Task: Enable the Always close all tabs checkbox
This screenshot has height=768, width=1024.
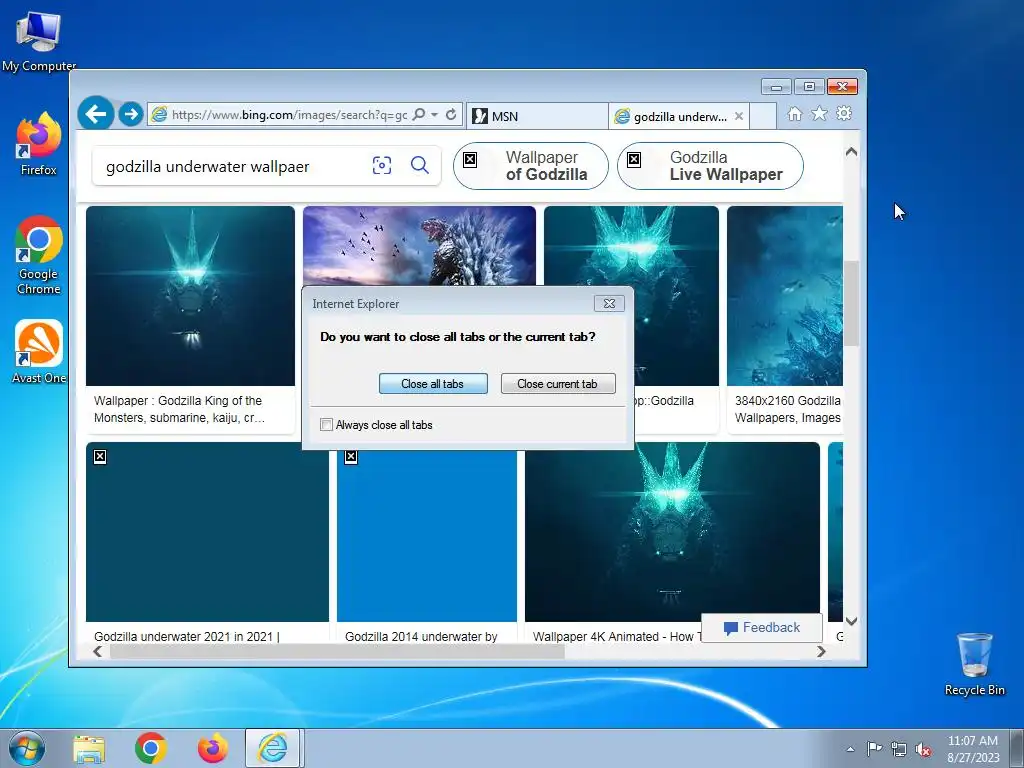Action: (327, 425)
